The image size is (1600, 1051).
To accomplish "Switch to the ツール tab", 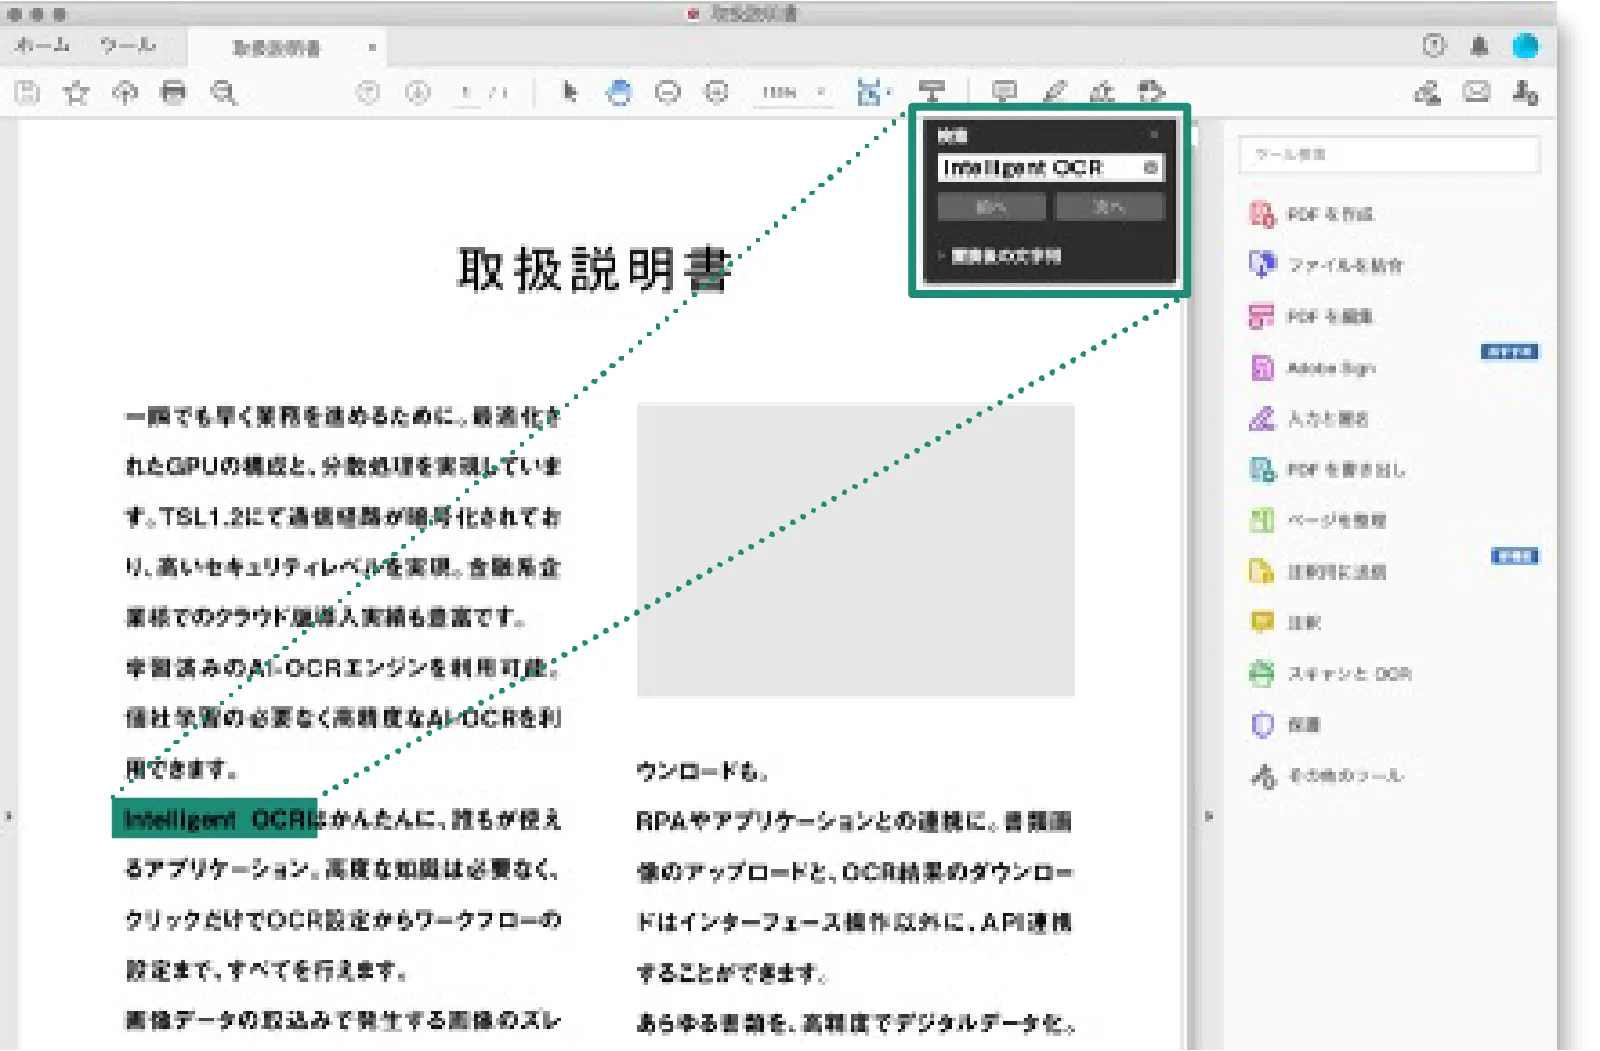I will point(128,45).
